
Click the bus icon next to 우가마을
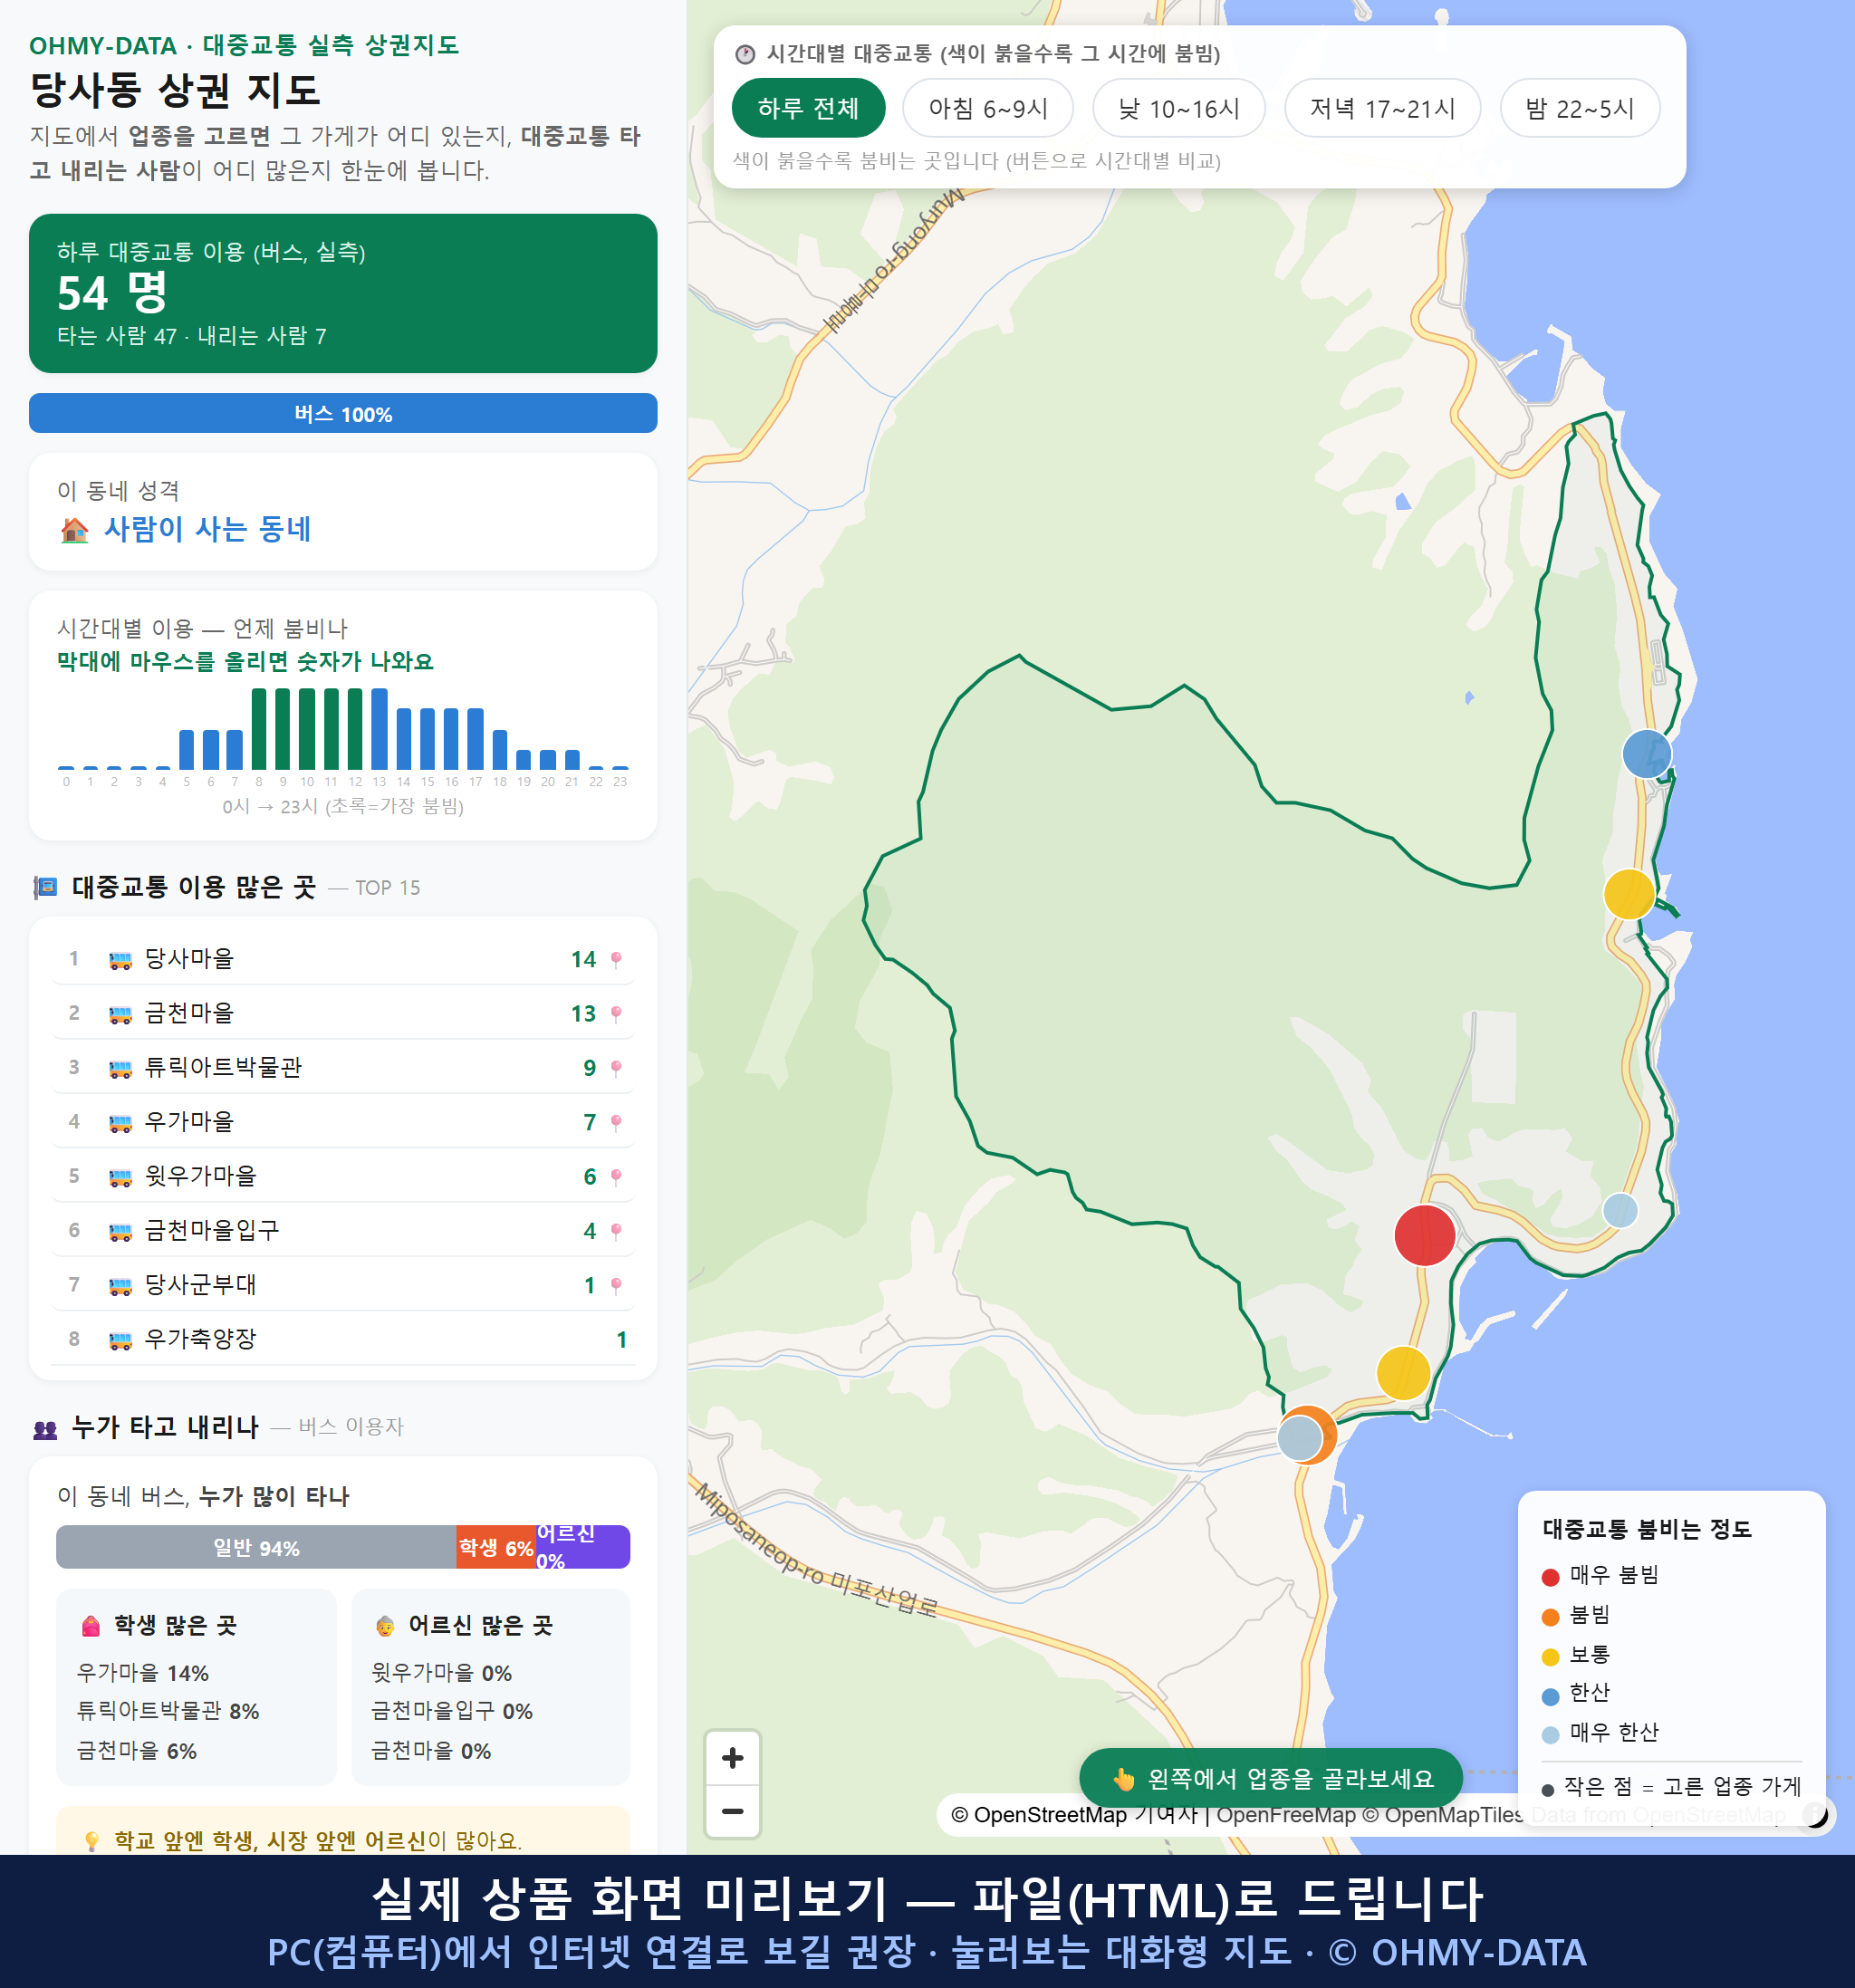120,1122
